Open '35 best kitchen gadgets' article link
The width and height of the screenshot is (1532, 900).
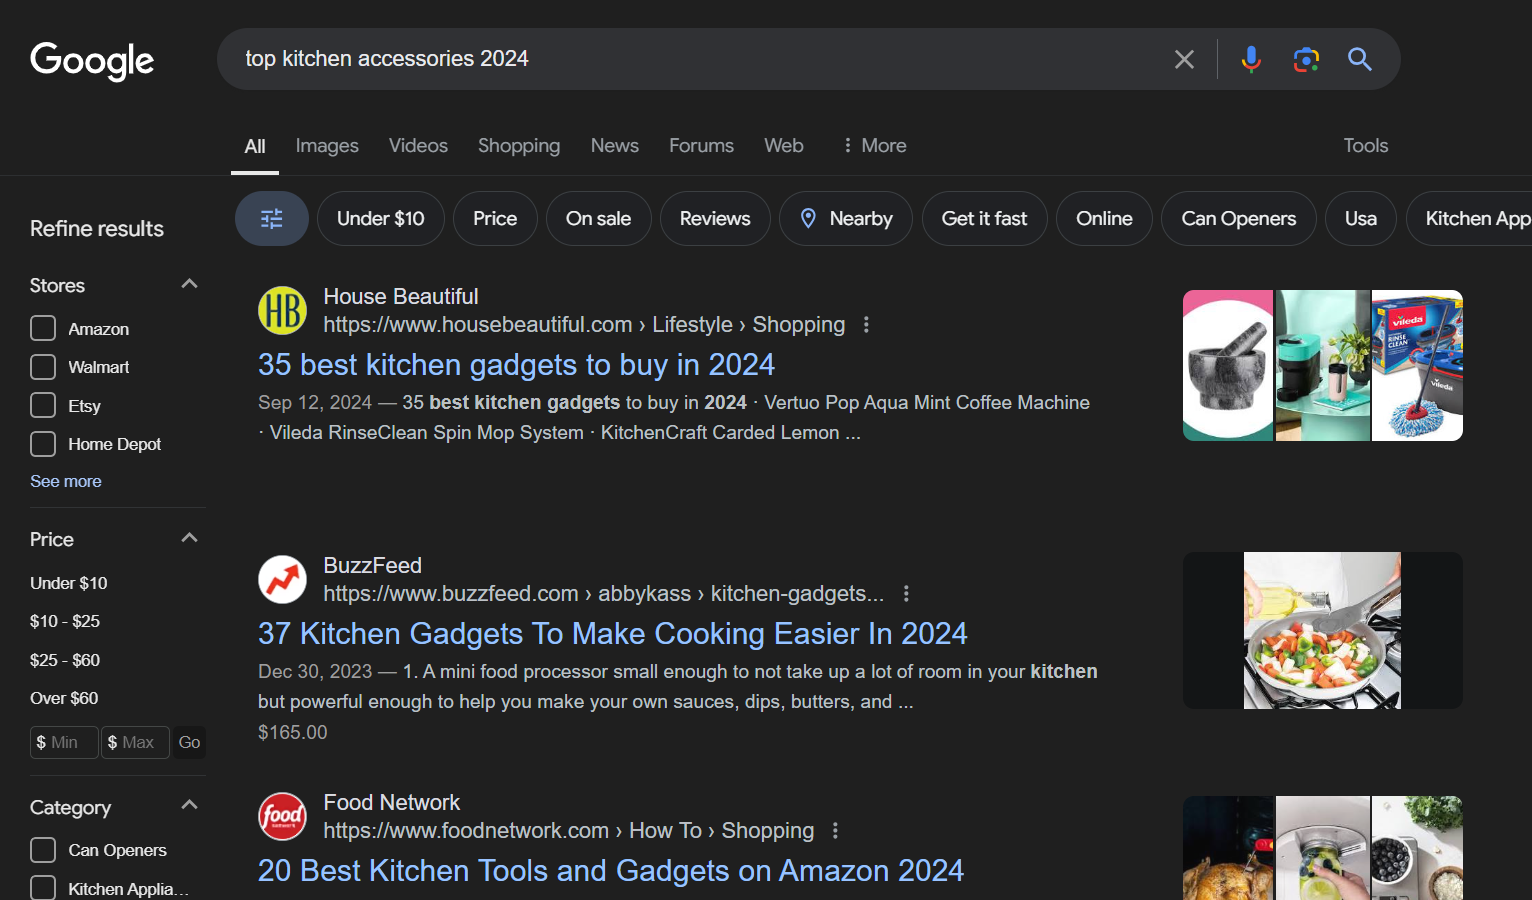pos(516,365)
